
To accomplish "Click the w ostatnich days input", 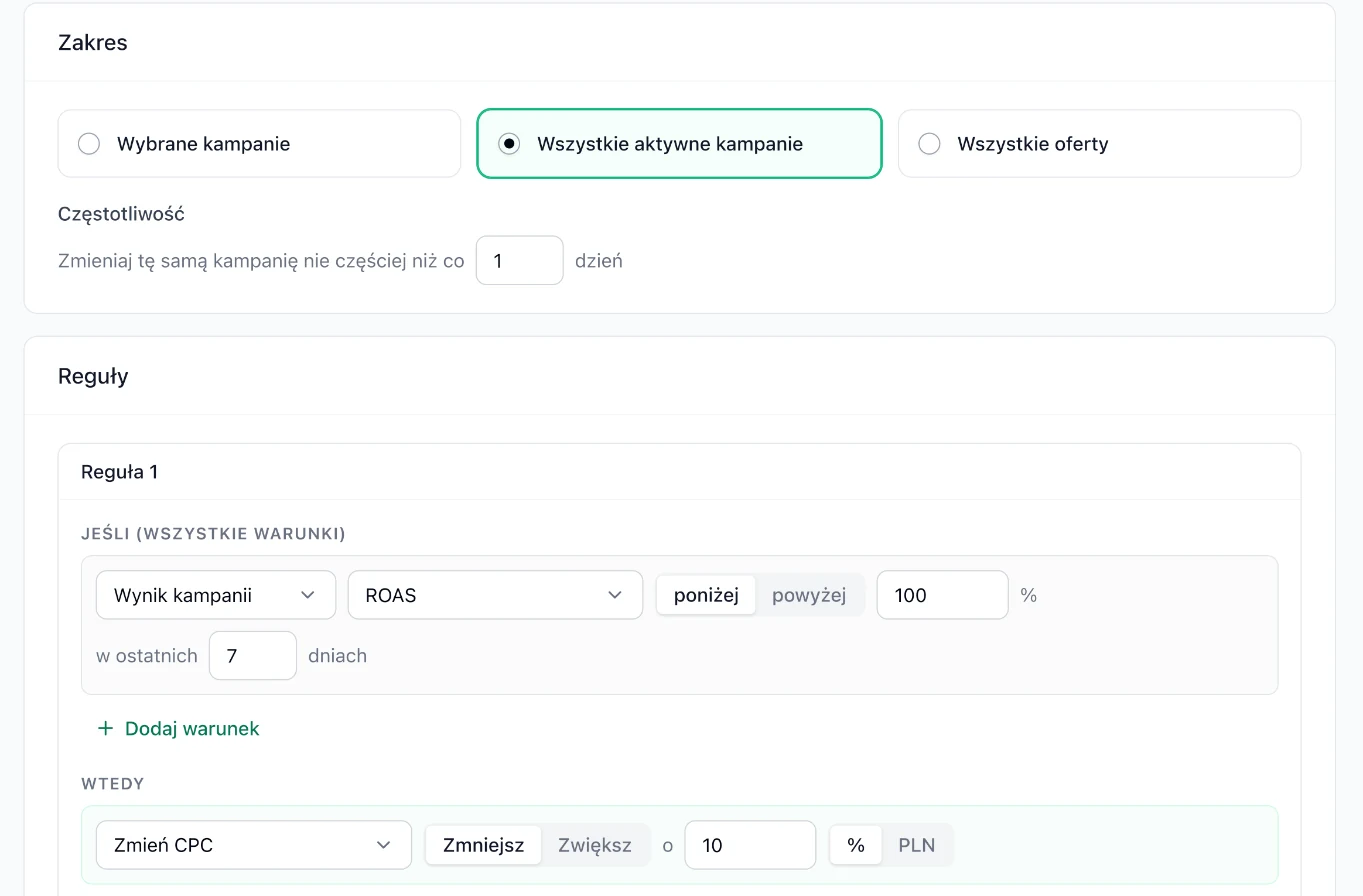I will pyautogui.click(x=253, y=656).
